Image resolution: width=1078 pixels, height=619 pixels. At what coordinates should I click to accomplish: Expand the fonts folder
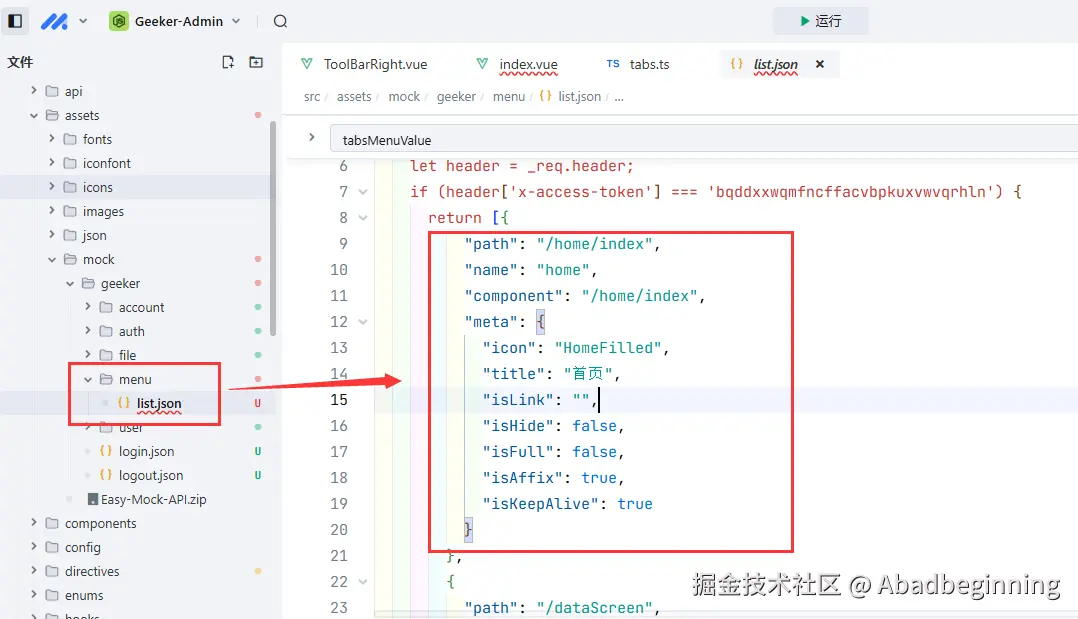tap(52, 138)
